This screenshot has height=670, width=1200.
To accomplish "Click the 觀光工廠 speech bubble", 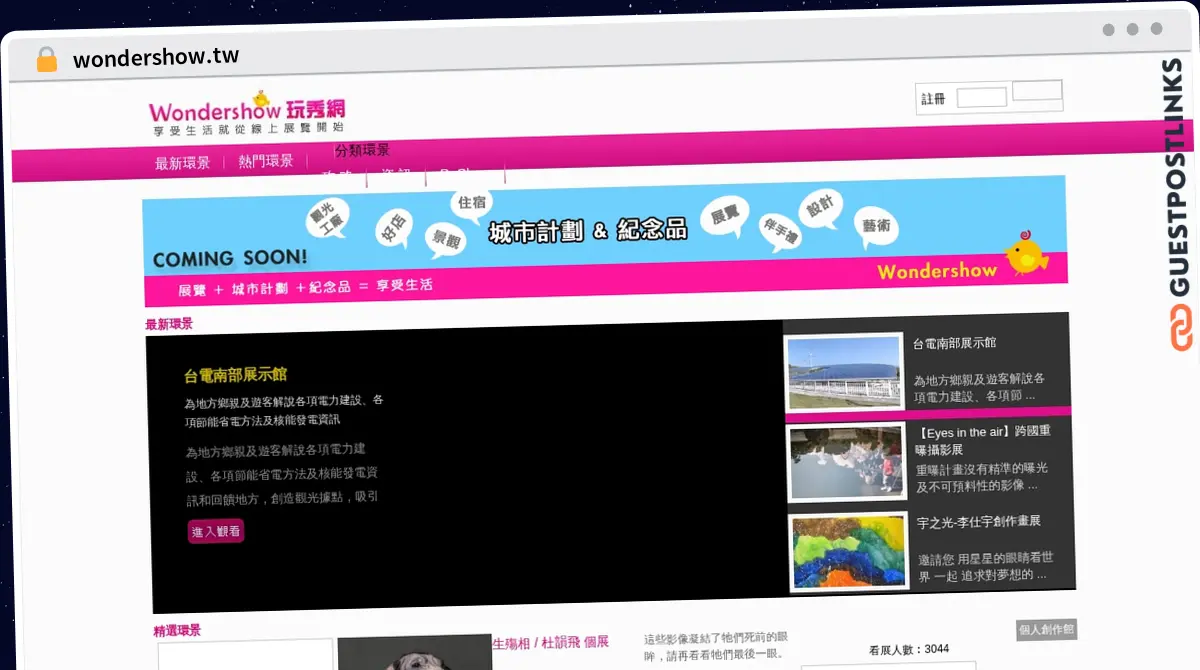I will tap(326, 219).
